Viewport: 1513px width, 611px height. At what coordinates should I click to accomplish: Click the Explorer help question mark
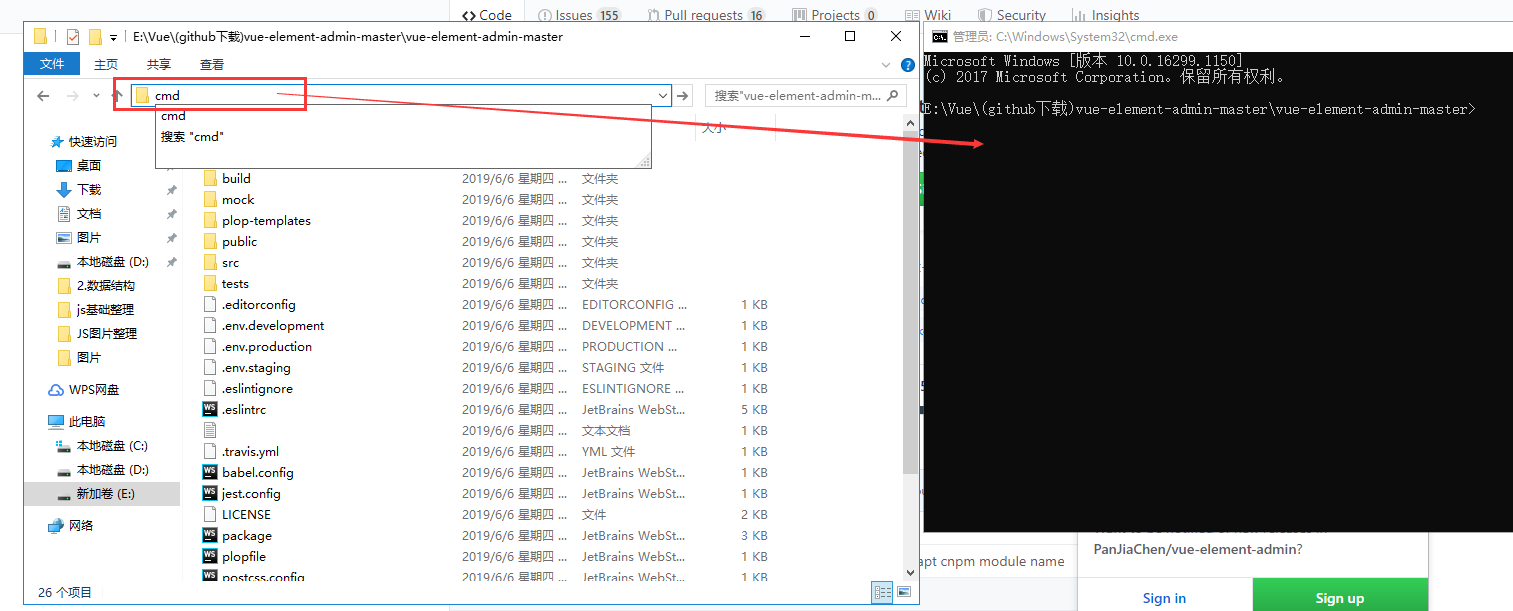coord(908,65)
